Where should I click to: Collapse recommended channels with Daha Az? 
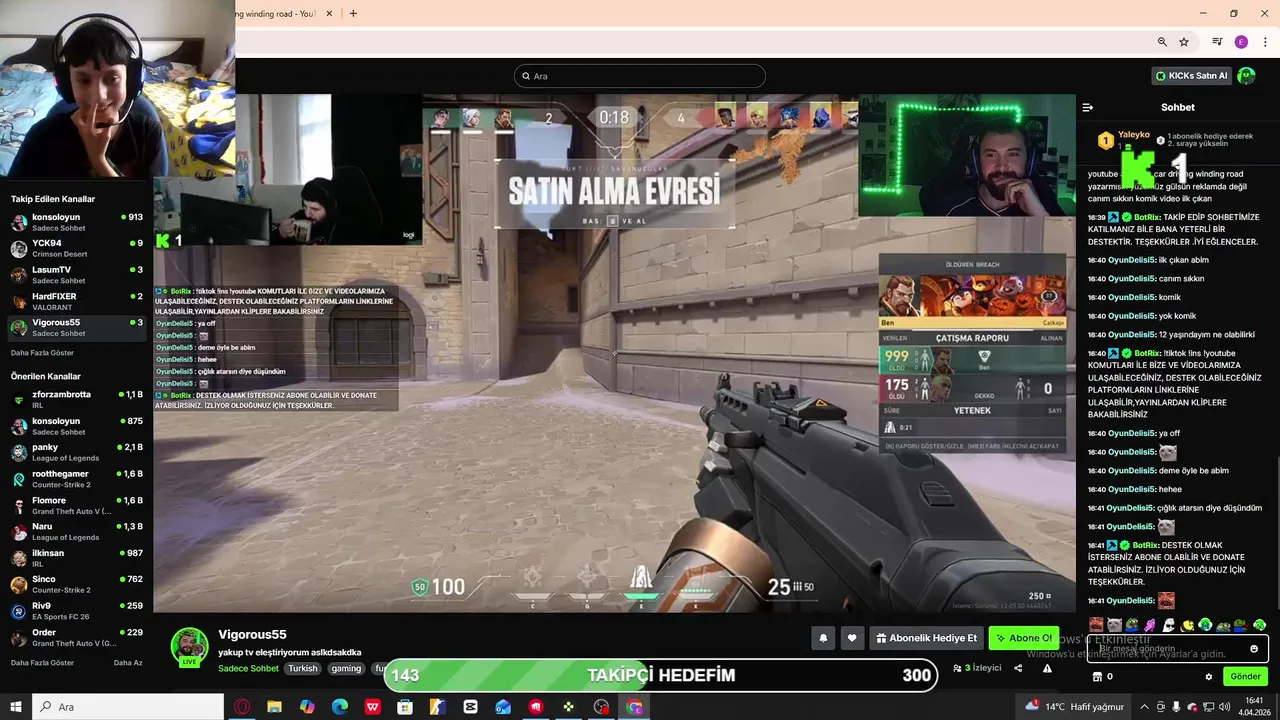coord(128,663)
